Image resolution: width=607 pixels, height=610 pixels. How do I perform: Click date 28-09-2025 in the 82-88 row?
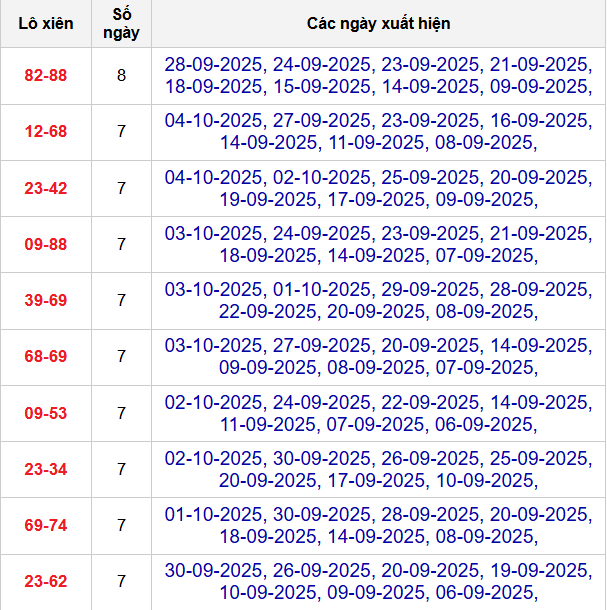point(214,65)
